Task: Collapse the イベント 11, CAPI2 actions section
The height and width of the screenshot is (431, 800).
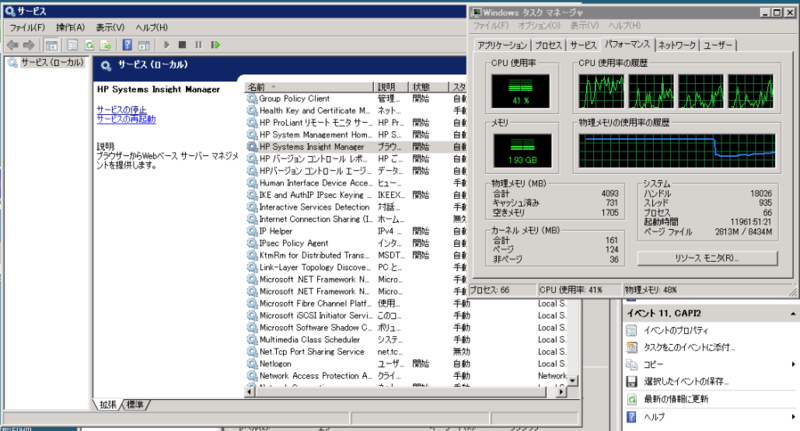Action: (x=793, y=314)
